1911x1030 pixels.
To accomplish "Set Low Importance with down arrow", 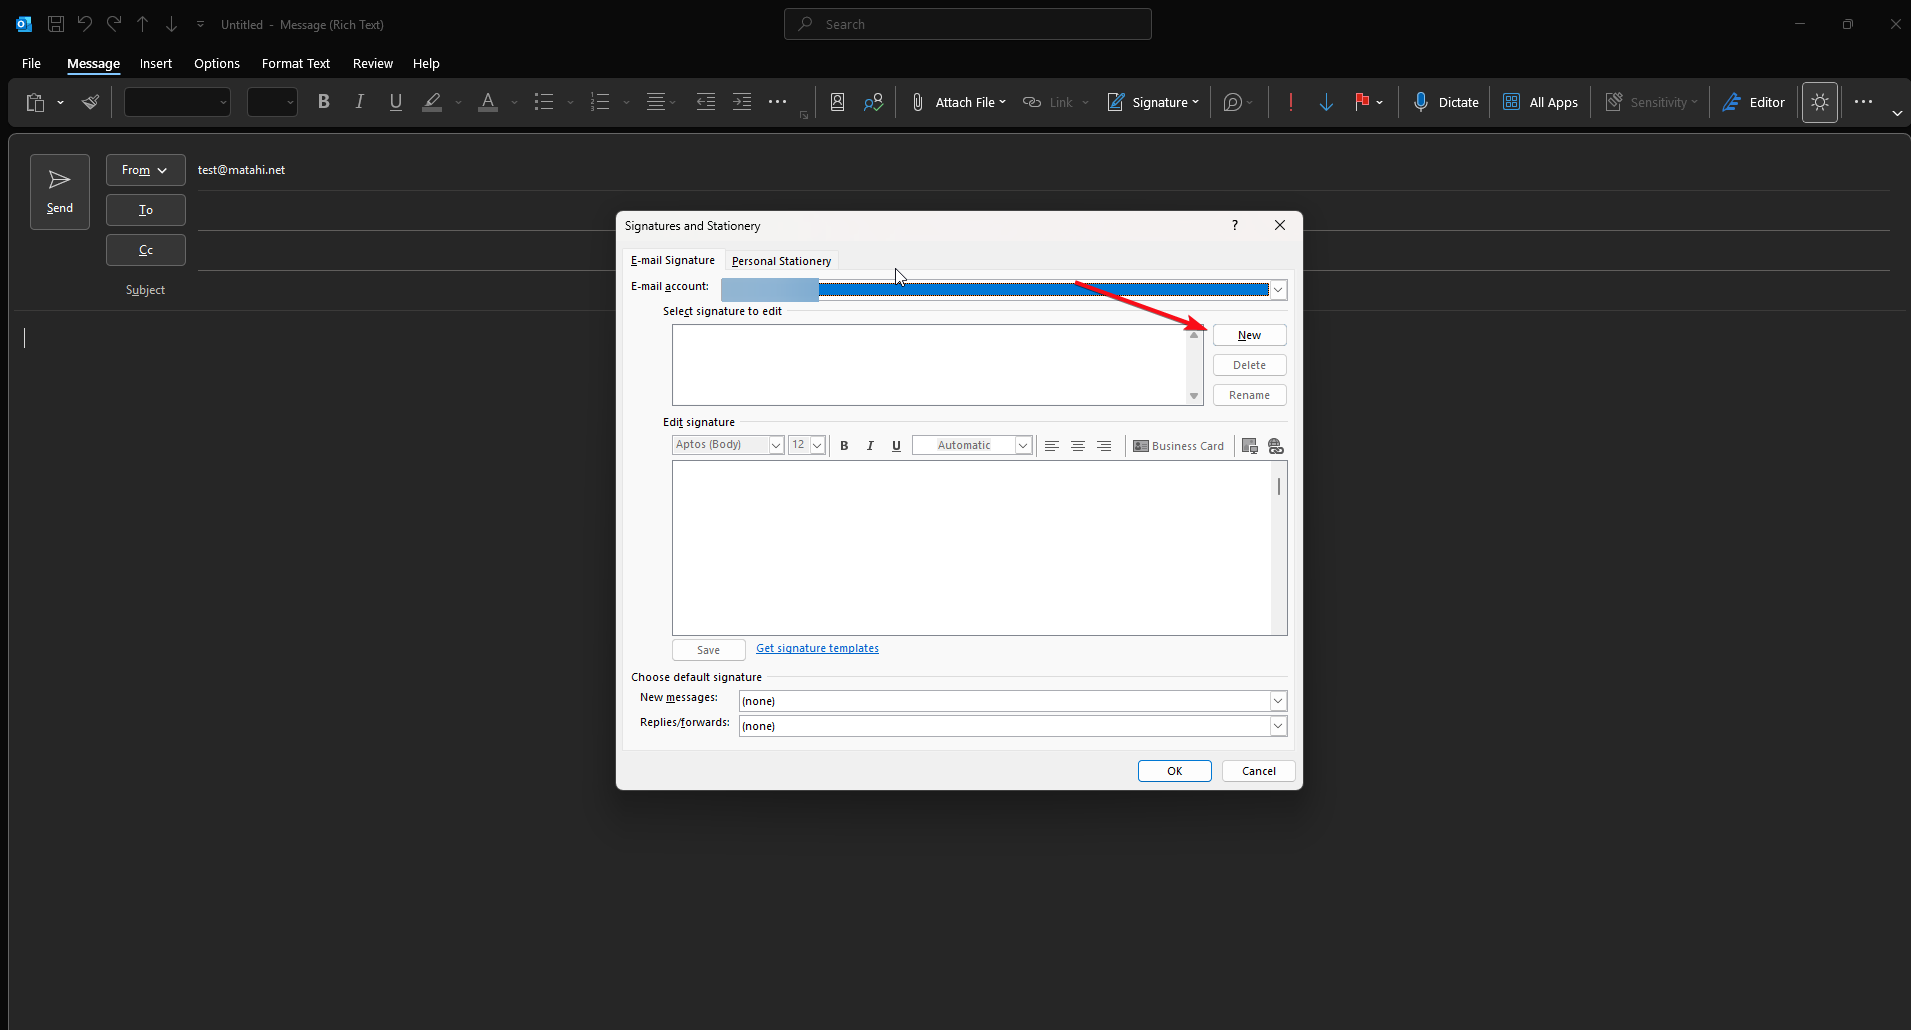I will (x=1326, y=102).
